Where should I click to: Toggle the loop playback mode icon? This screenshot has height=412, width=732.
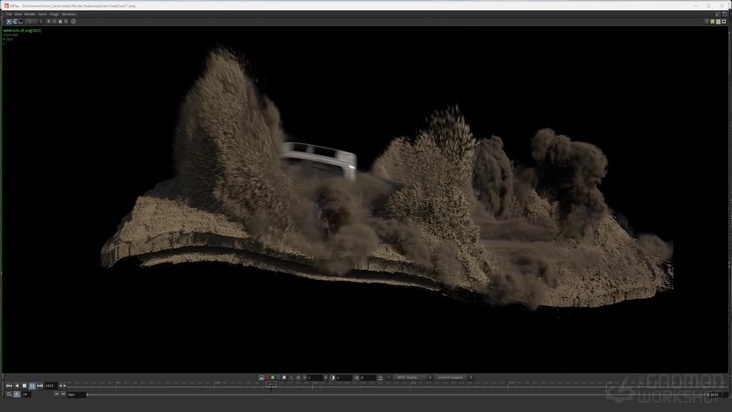coord(9,394)
